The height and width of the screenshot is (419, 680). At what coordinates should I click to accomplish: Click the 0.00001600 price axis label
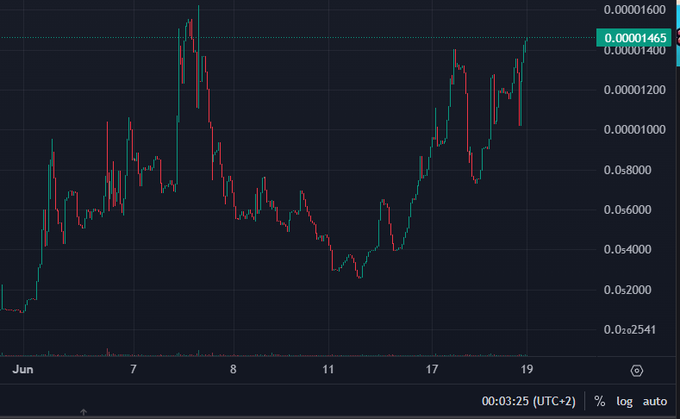(x=634, y=10)
